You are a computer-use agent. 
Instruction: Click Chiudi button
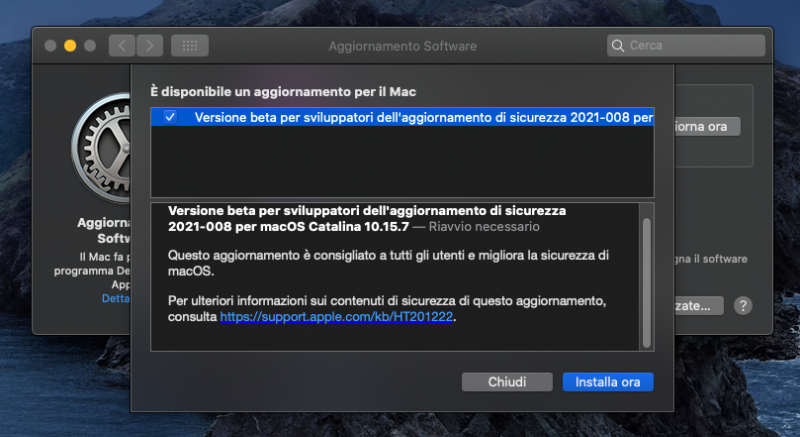[x=507, y=382]
